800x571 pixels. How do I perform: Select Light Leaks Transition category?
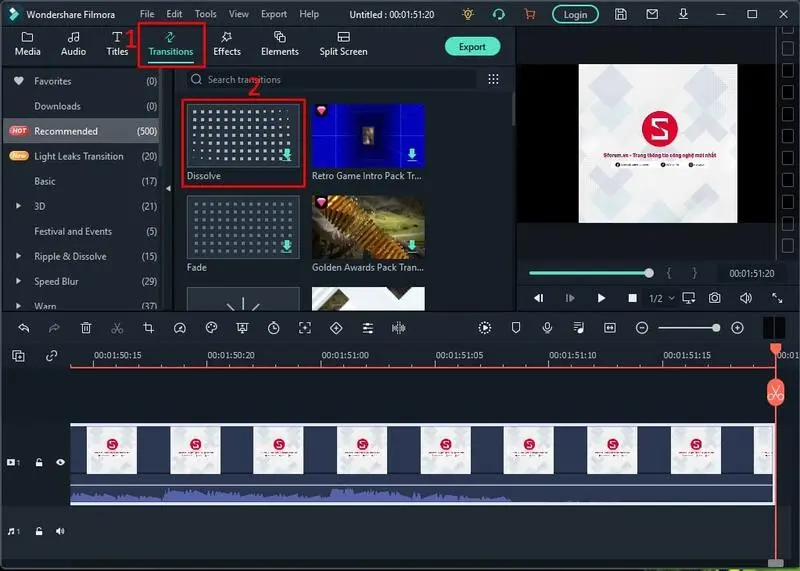click(x=82, y=156)
